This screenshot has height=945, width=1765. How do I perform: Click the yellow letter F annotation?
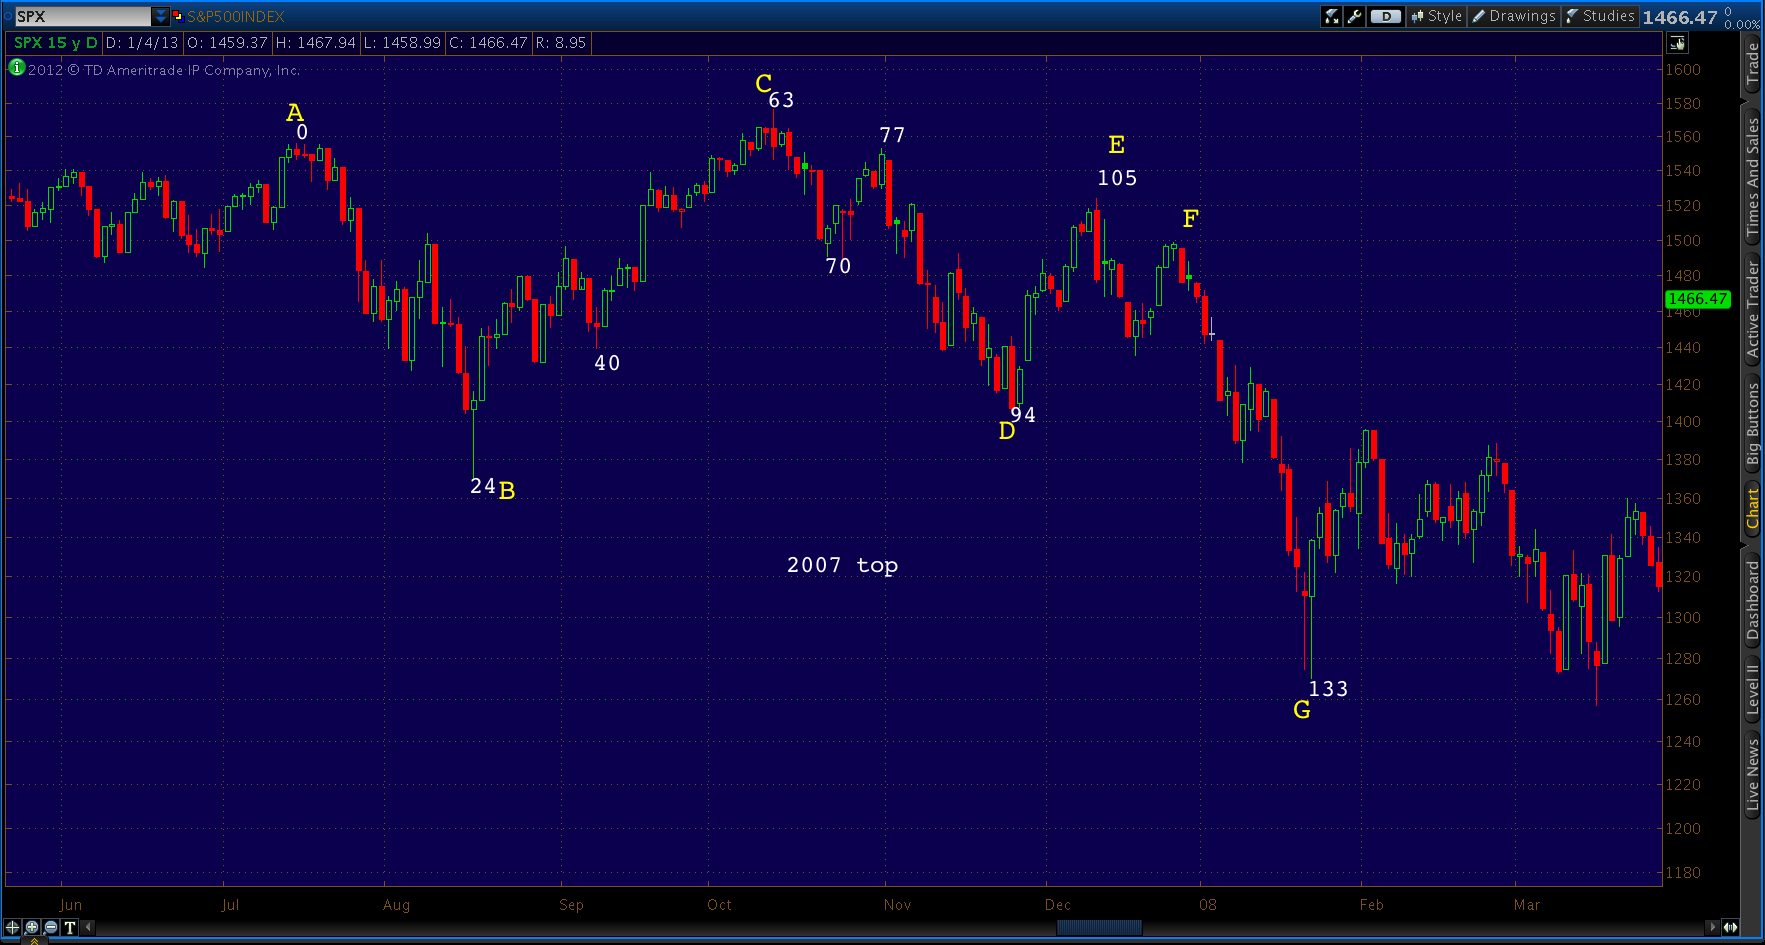[x=1190, y=219]
